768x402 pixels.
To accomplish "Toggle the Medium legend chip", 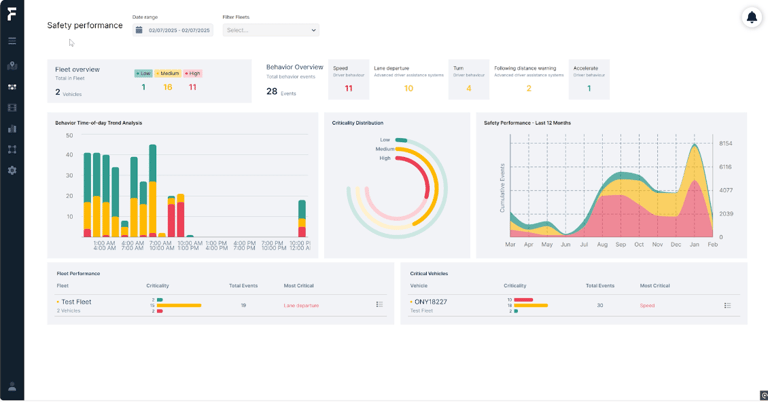I will point(168,73).
